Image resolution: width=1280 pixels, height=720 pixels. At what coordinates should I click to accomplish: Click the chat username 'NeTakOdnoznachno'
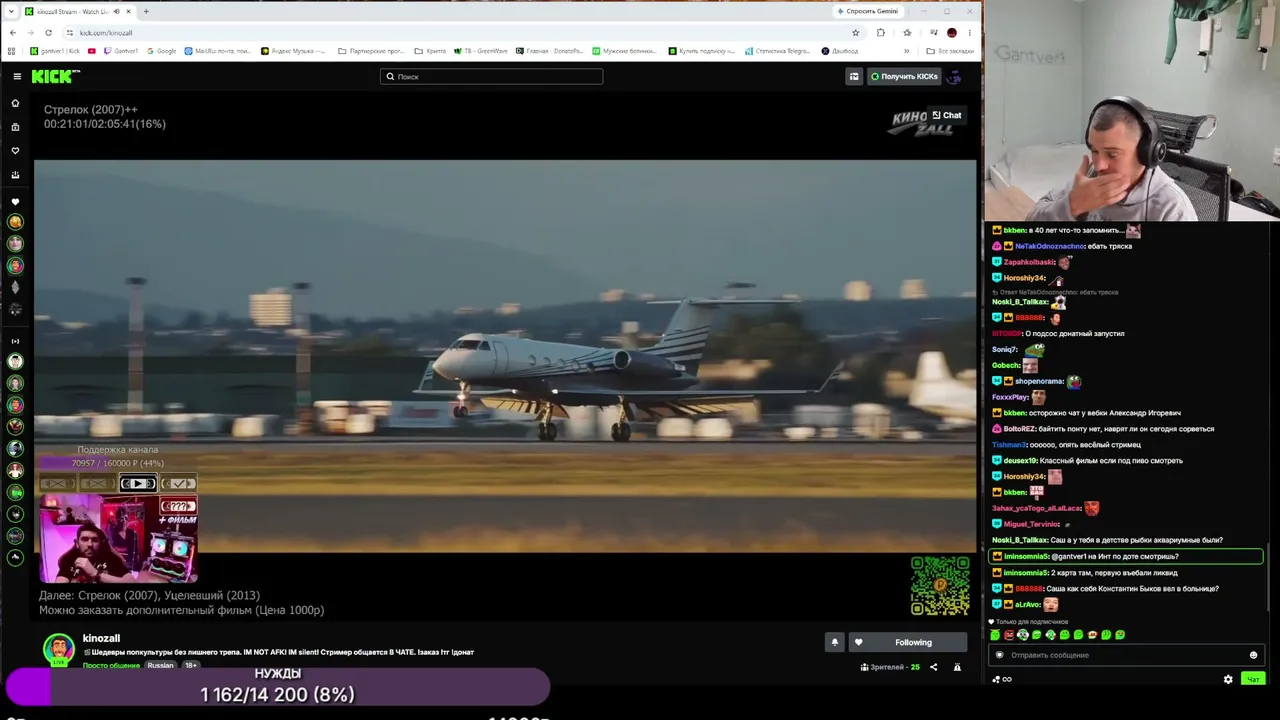[1050, 246]
